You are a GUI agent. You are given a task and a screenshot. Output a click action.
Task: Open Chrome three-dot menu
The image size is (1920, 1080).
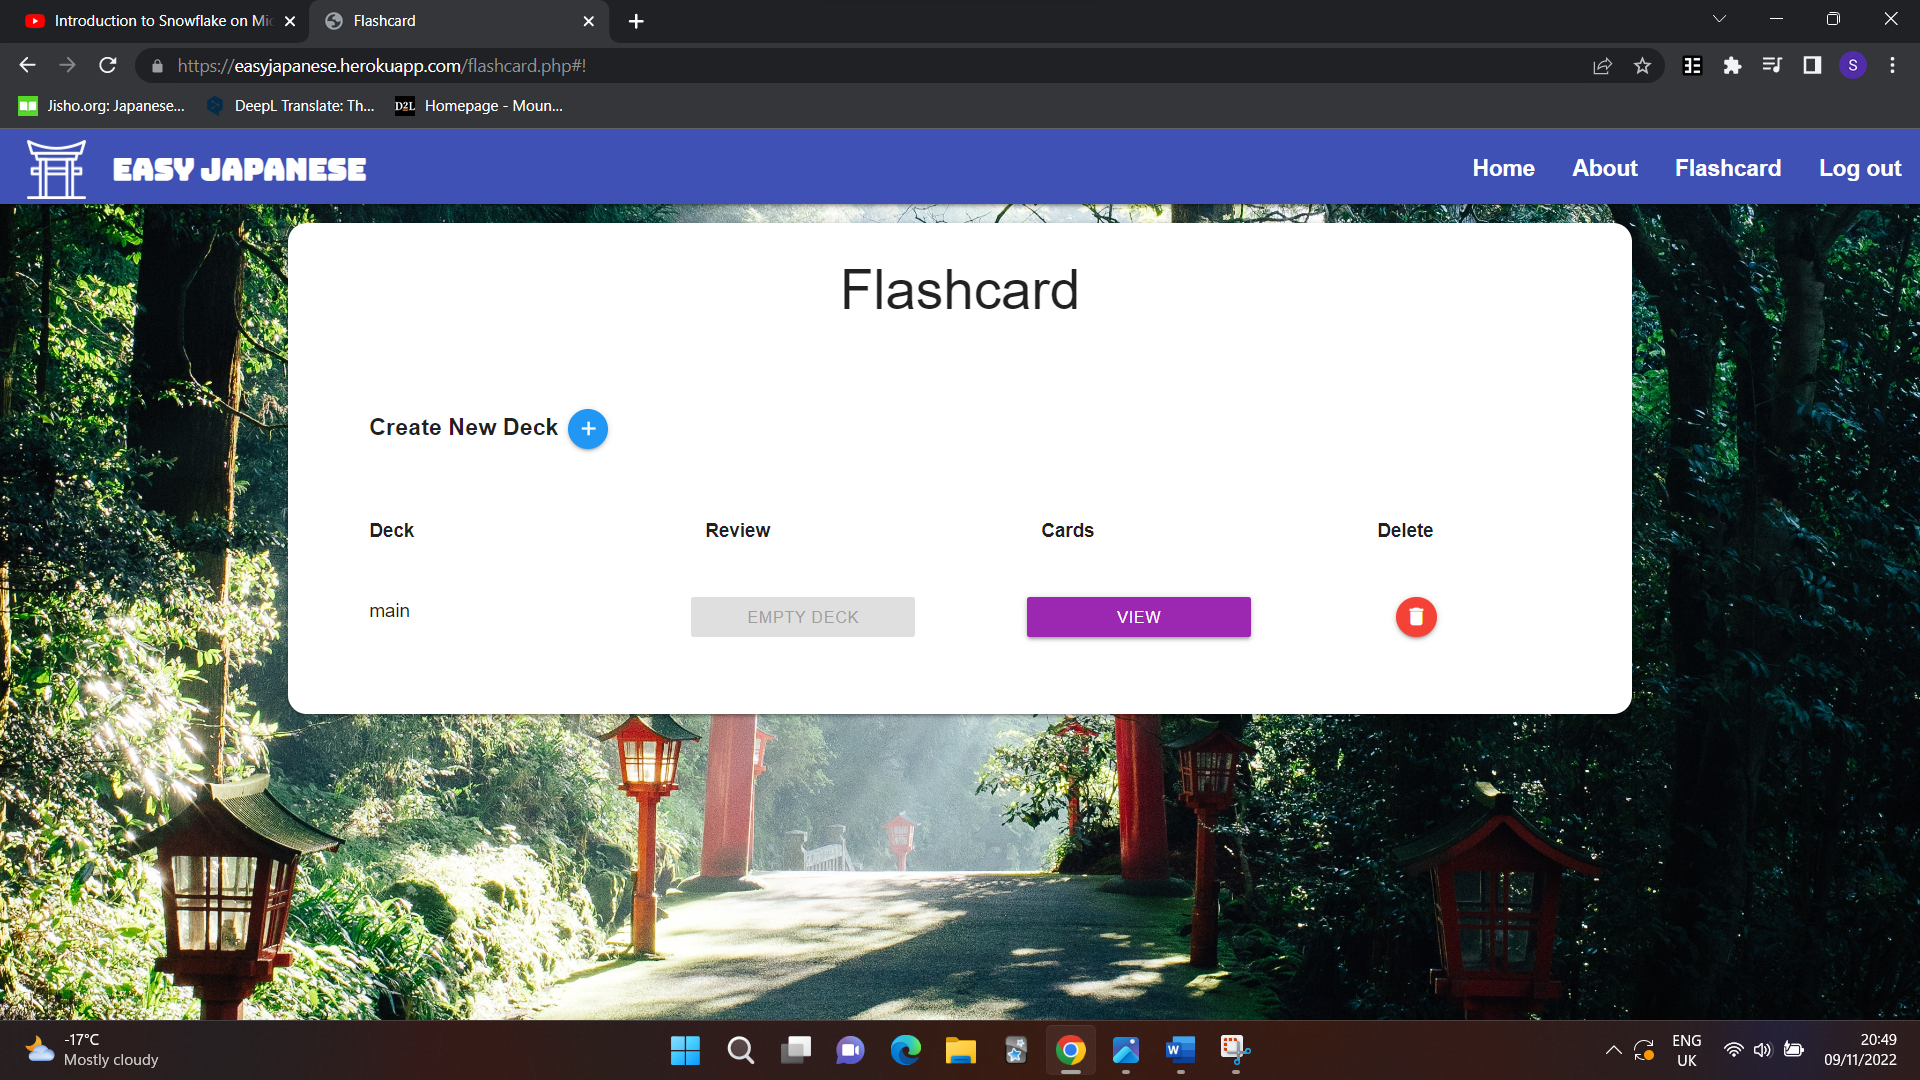pyautogui.click(x=1892, y=66)
